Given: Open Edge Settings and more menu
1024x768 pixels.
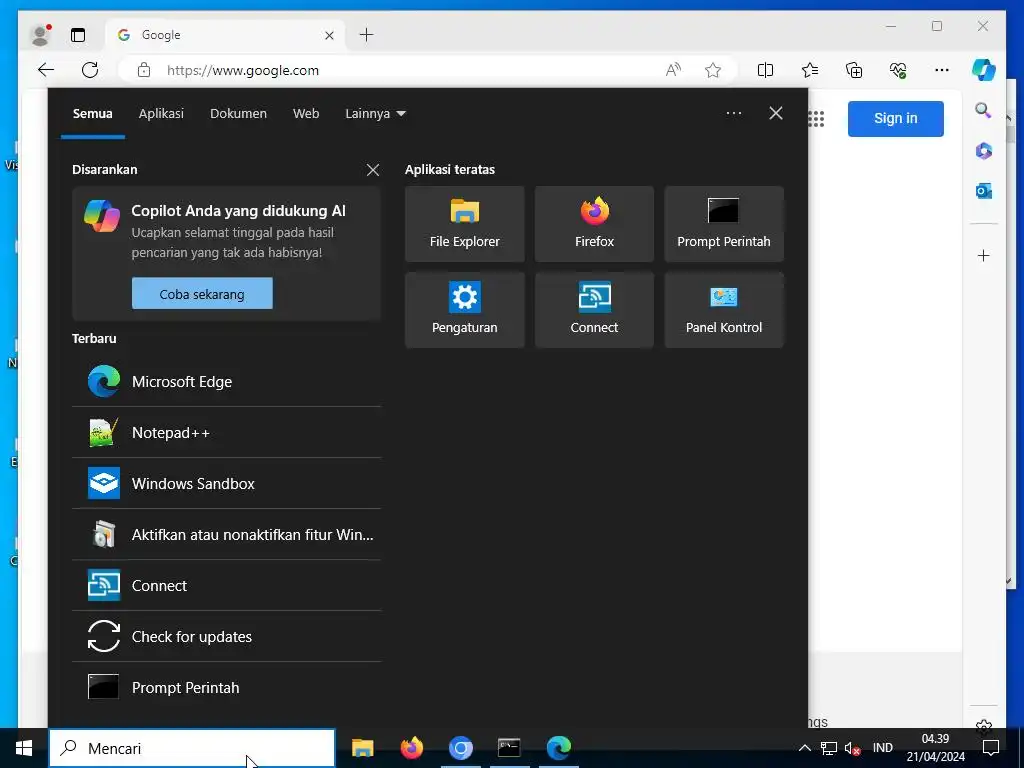Looking at the screenshot, I should point(941,70).
